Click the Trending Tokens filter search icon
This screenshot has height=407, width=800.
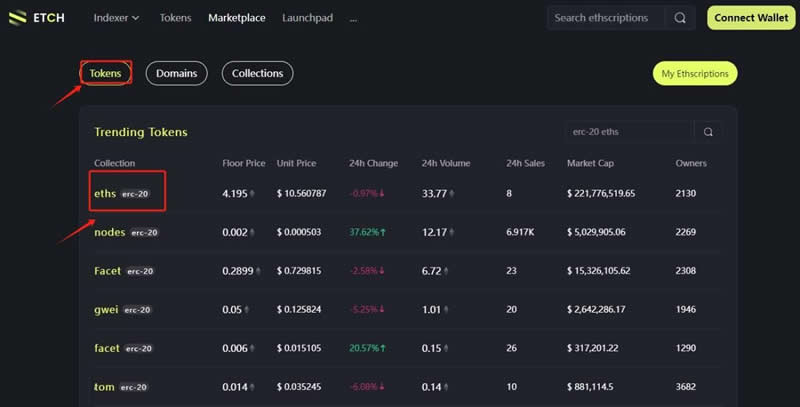point(708,132)
